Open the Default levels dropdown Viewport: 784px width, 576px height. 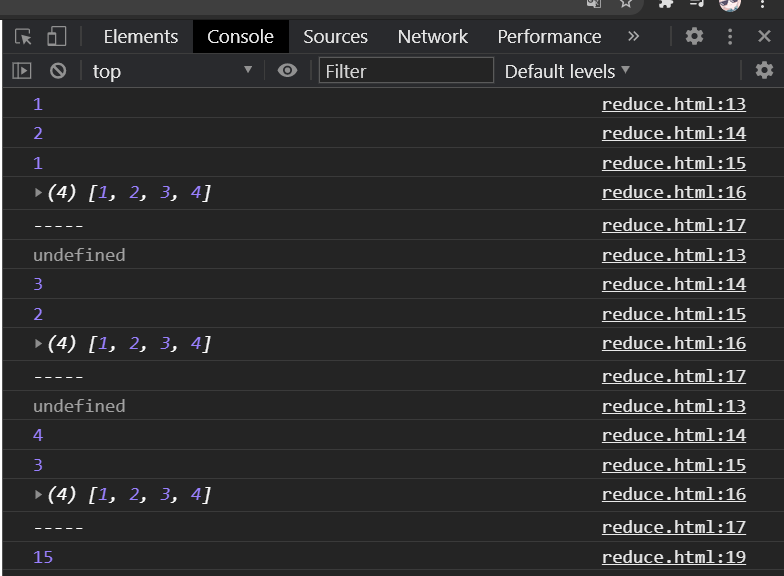[567, 71]
